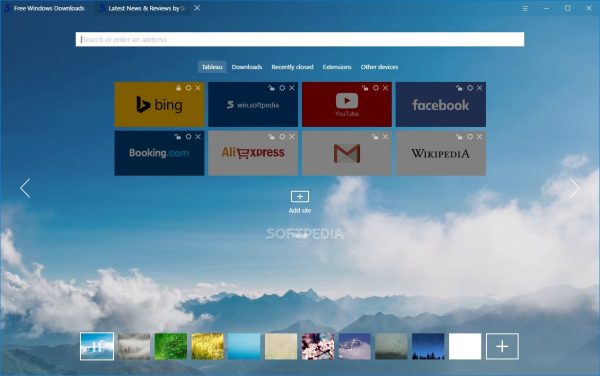The image size is (600, 376).
Task: Remove the AliExpress tile
Action: (292, 137)
